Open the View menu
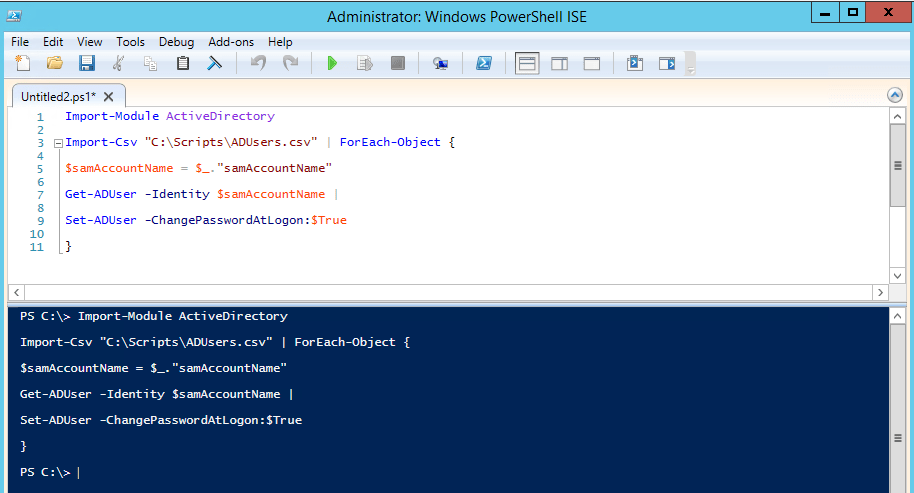This screenshot has height=493, width=914. tap(90, 42)
